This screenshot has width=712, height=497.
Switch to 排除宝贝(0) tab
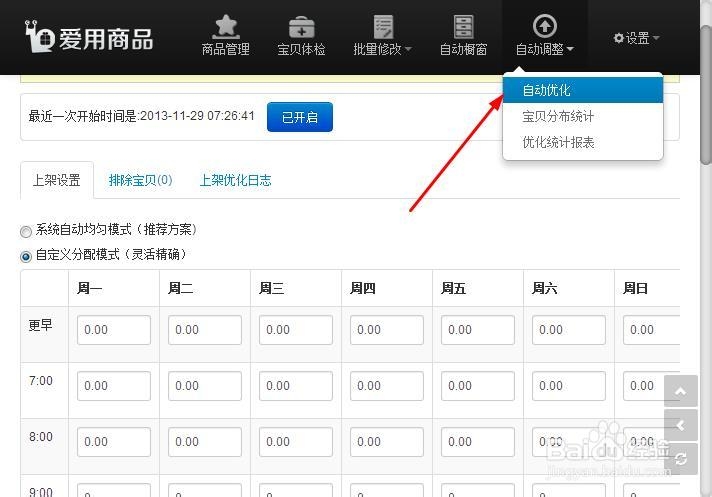click(x=141, y=180)
